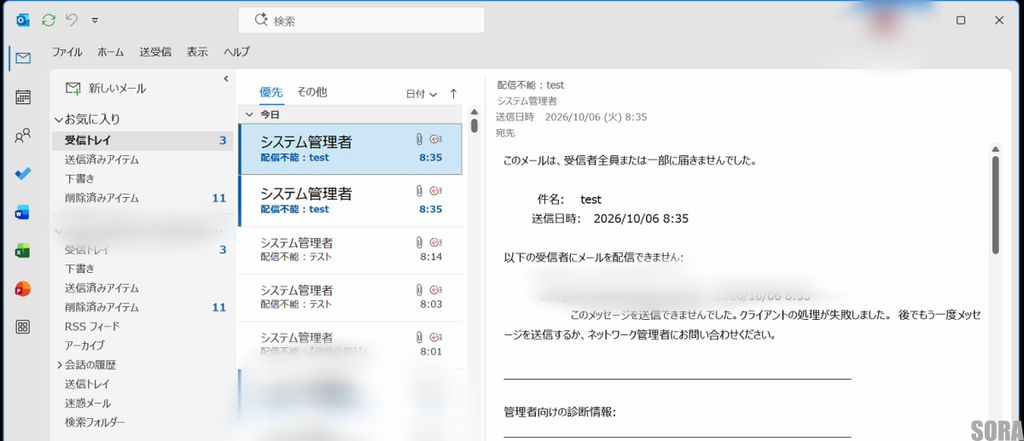Collapse the 今日 group
Screen dimensions: 1024x441
[x=249, y=114]
